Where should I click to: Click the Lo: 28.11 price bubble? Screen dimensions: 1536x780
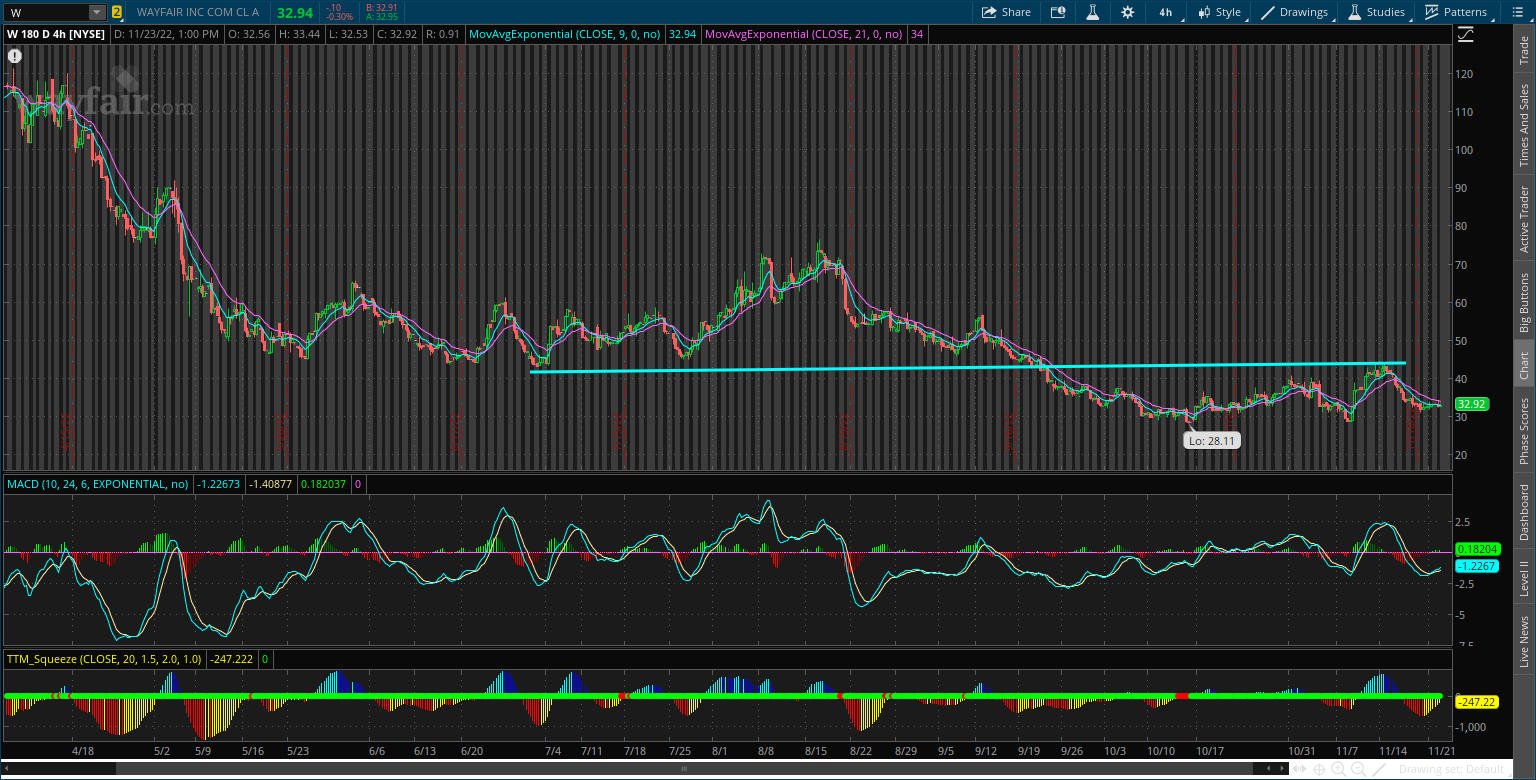pos(1212,440)
